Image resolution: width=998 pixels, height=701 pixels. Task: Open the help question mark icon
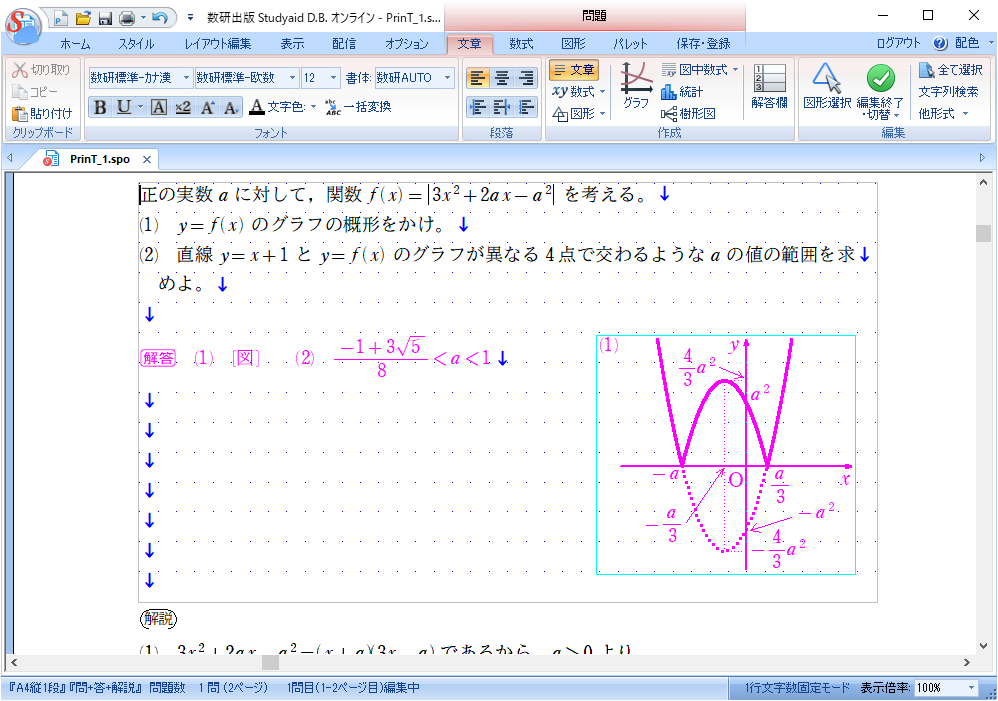[939, 44]
